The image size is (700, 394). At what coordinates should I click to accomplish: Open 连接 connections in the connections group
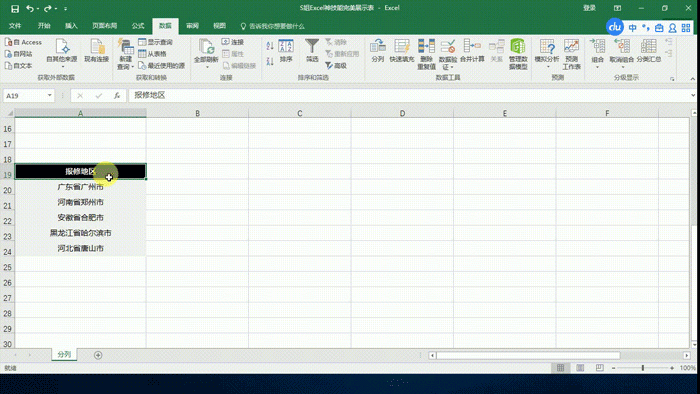pyautogui.click(x=233, y=42)
